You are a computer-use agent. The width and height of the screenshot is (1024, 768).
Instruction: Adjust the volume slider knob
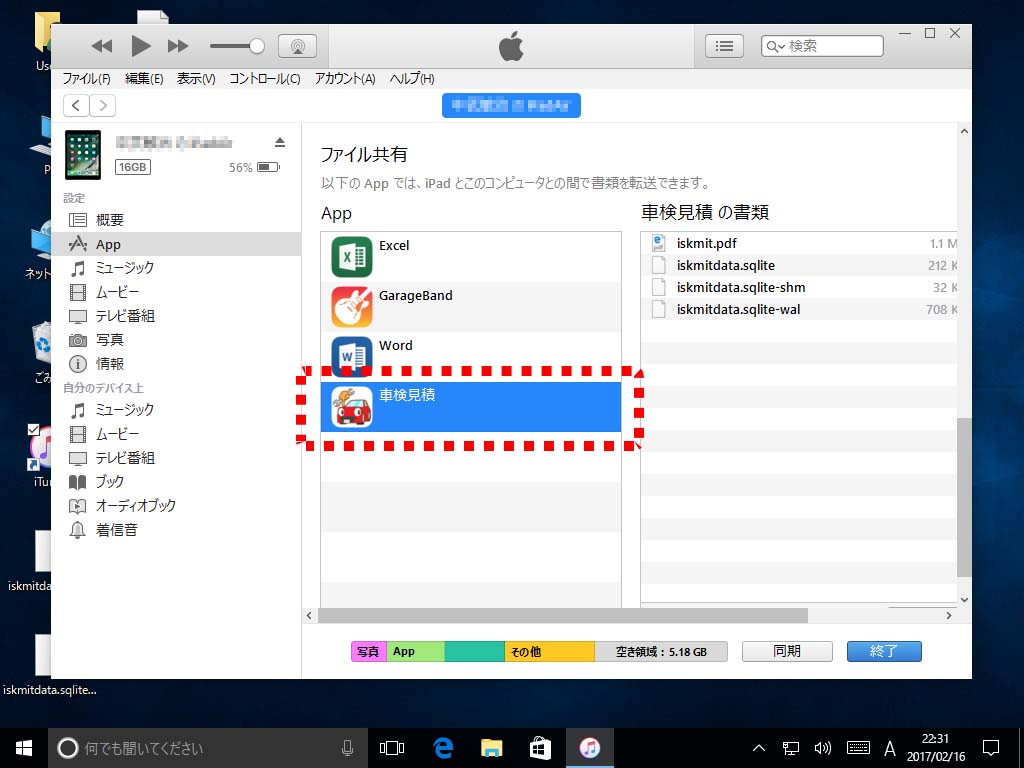tap(257, 46)
